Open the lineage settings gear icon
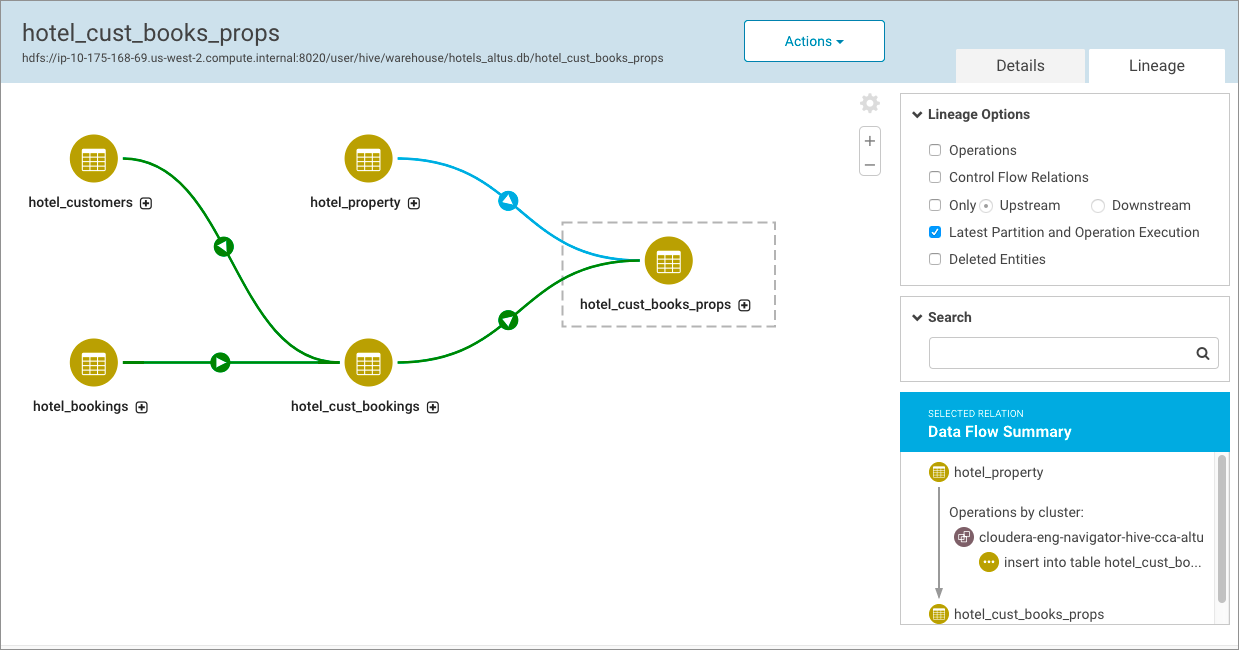1239x650 pixels. pos(870,104)
